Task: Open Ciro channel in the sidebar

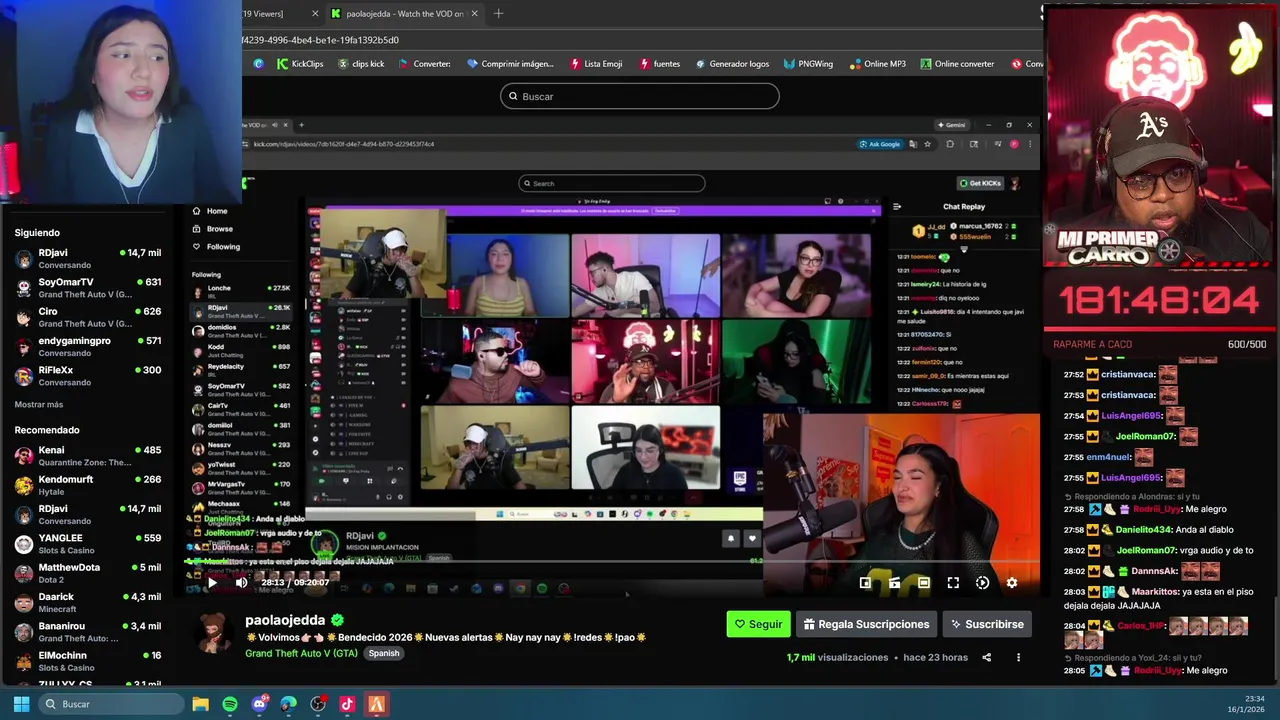Action: coord(88,317)
